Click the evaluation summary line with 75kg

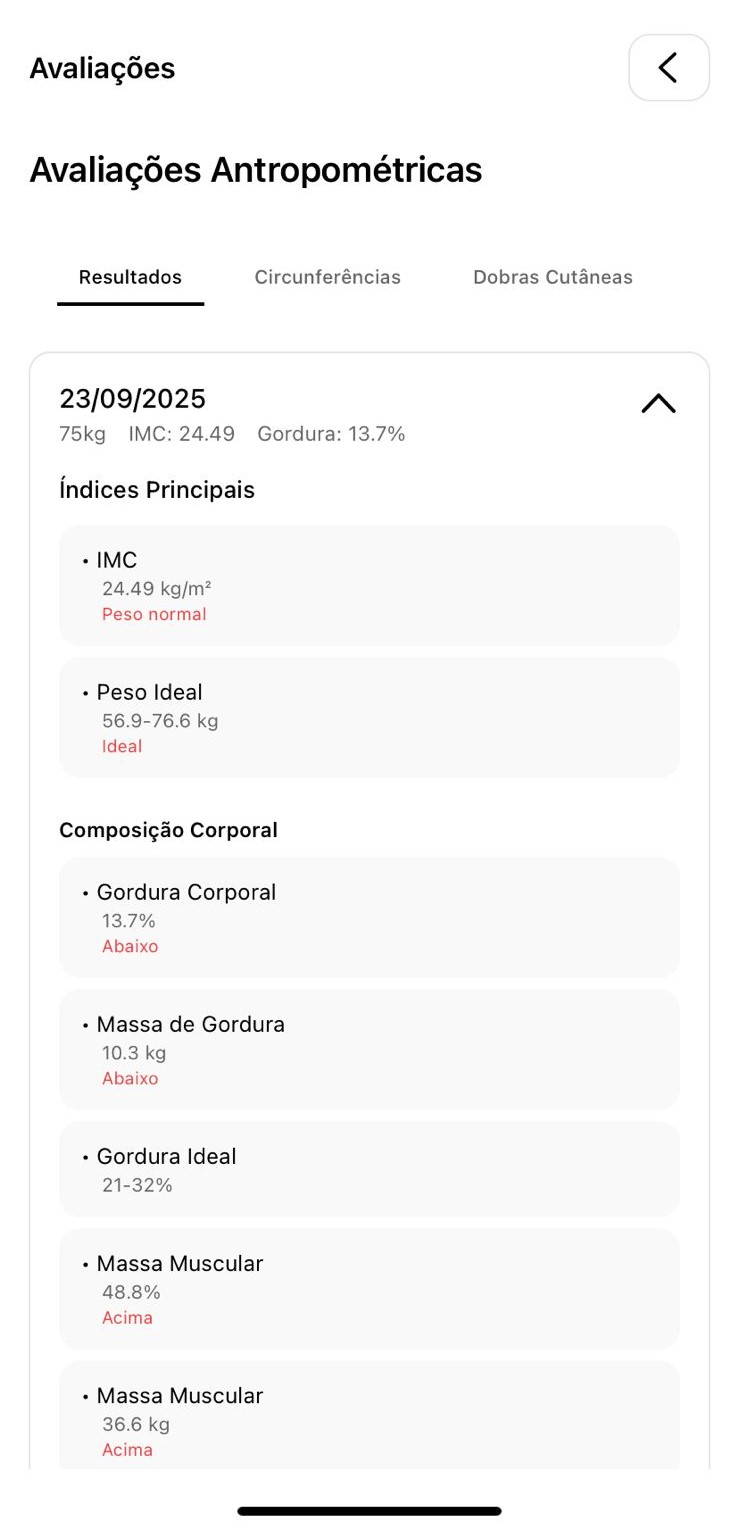pyautogui.click(x=232, y=434)
